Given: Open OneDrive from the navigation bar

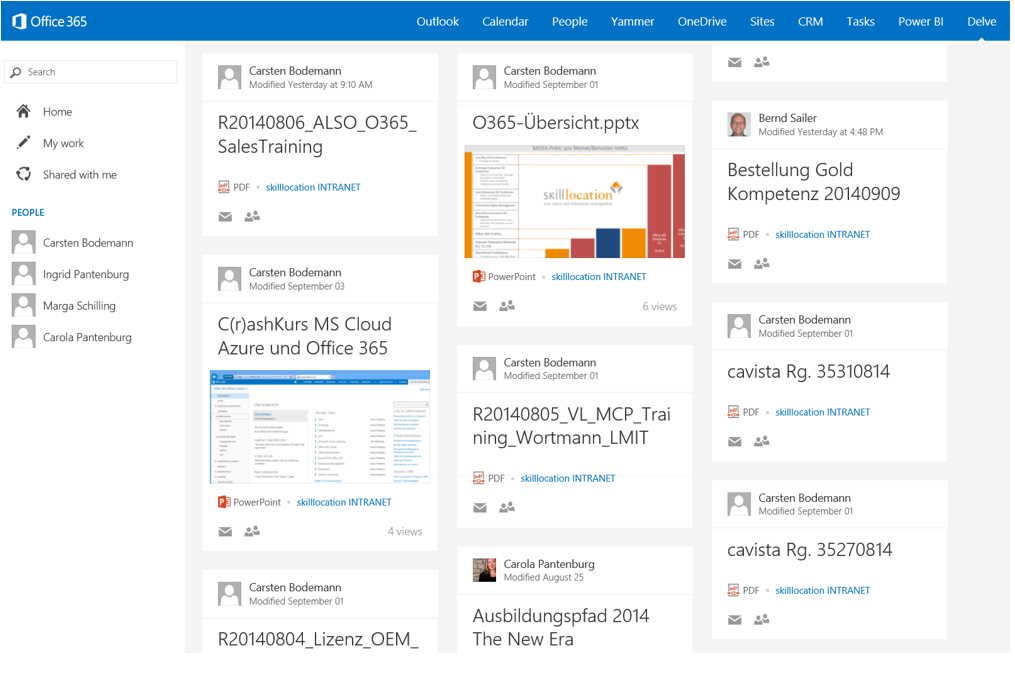Looking at the screenshot, I should tap(702, 21).
